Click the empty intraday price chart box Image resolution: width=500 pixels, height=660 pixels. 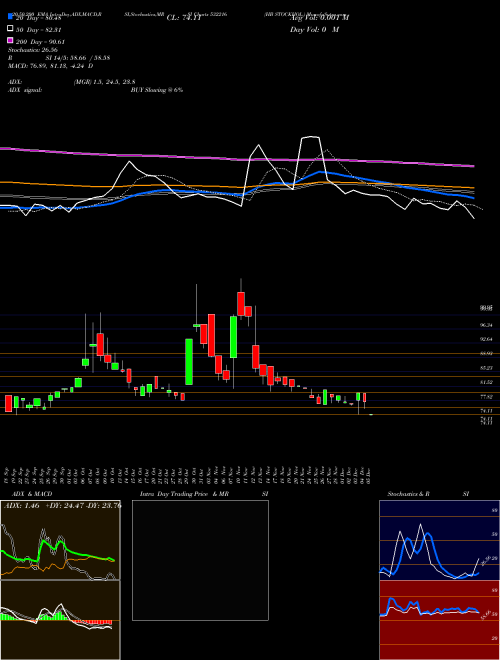pos(200,560)
